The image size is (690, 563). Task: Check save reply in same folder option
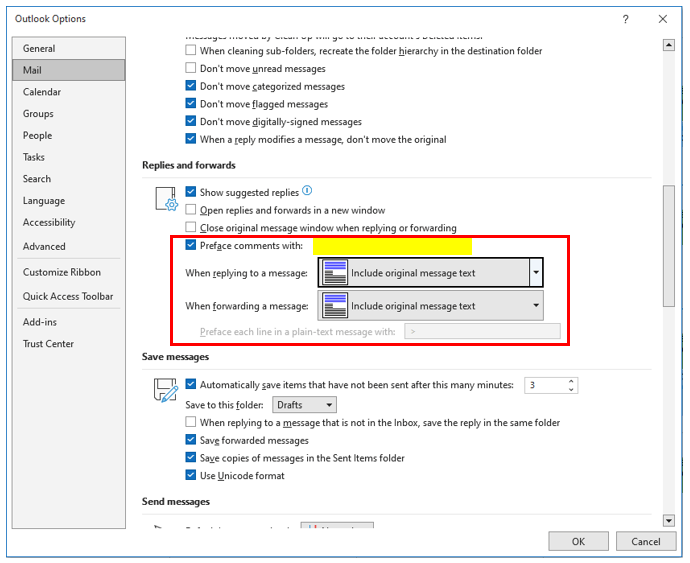click(x=191, y=422)
